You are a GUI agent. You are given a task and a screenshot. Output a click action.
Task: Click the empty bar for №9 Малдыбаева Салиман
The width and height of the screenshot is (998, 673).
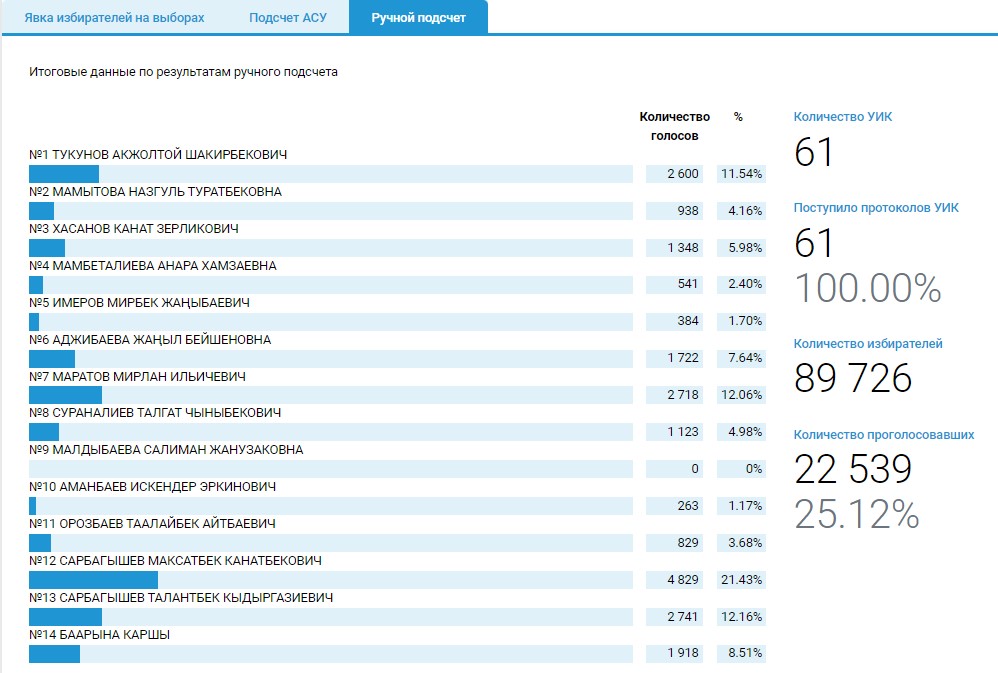[x=330, y=469]
